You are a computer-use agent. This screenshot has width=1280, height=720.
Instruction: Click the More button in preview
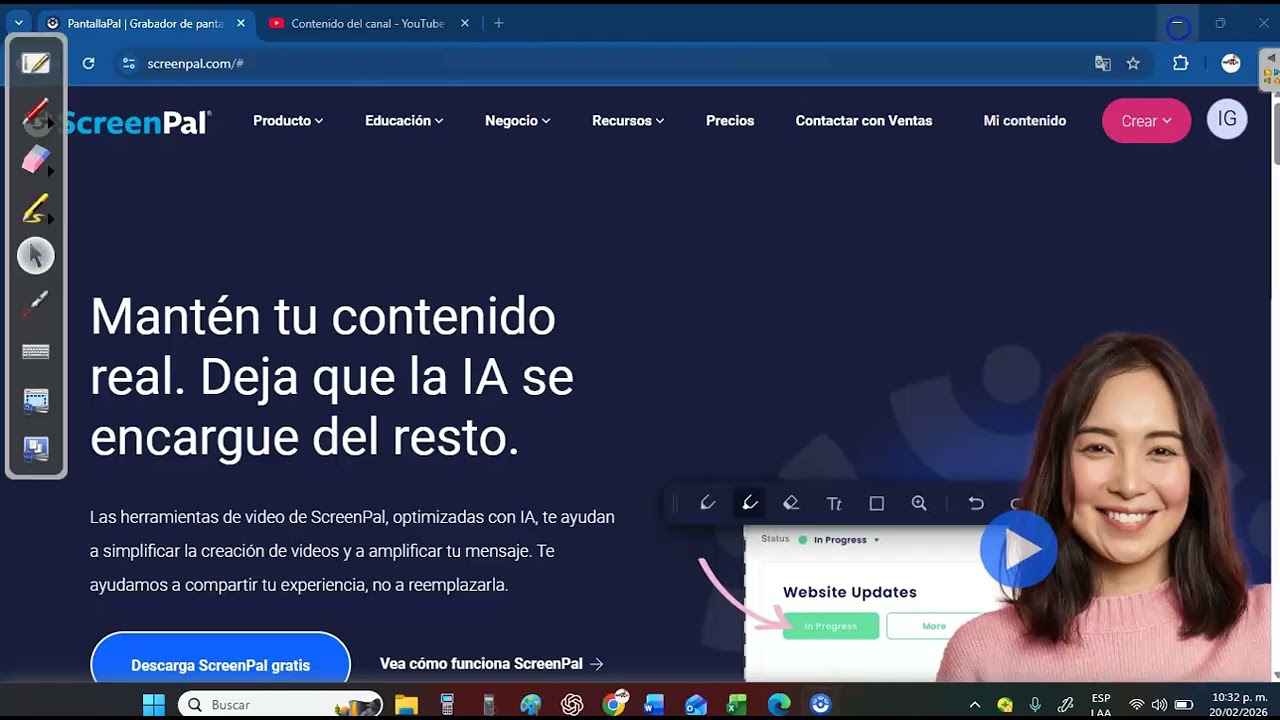(x=934, y=626)
